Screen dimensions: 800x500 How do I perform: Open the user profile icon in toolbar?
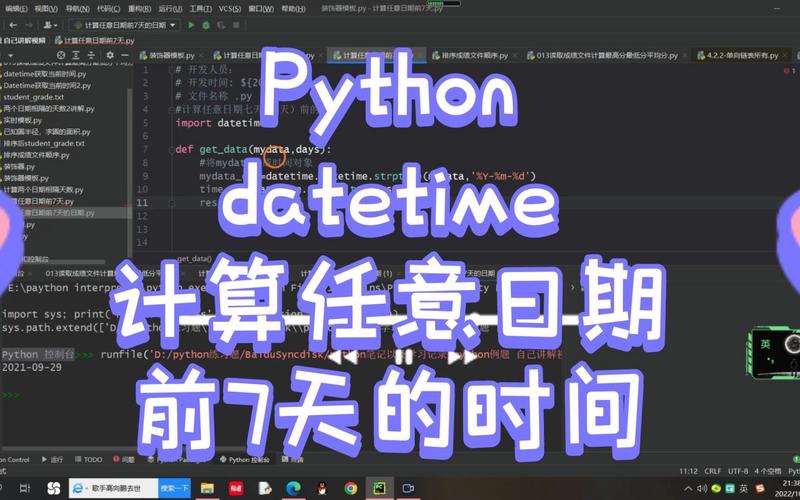pyautogui.click(x=49, y=25)
